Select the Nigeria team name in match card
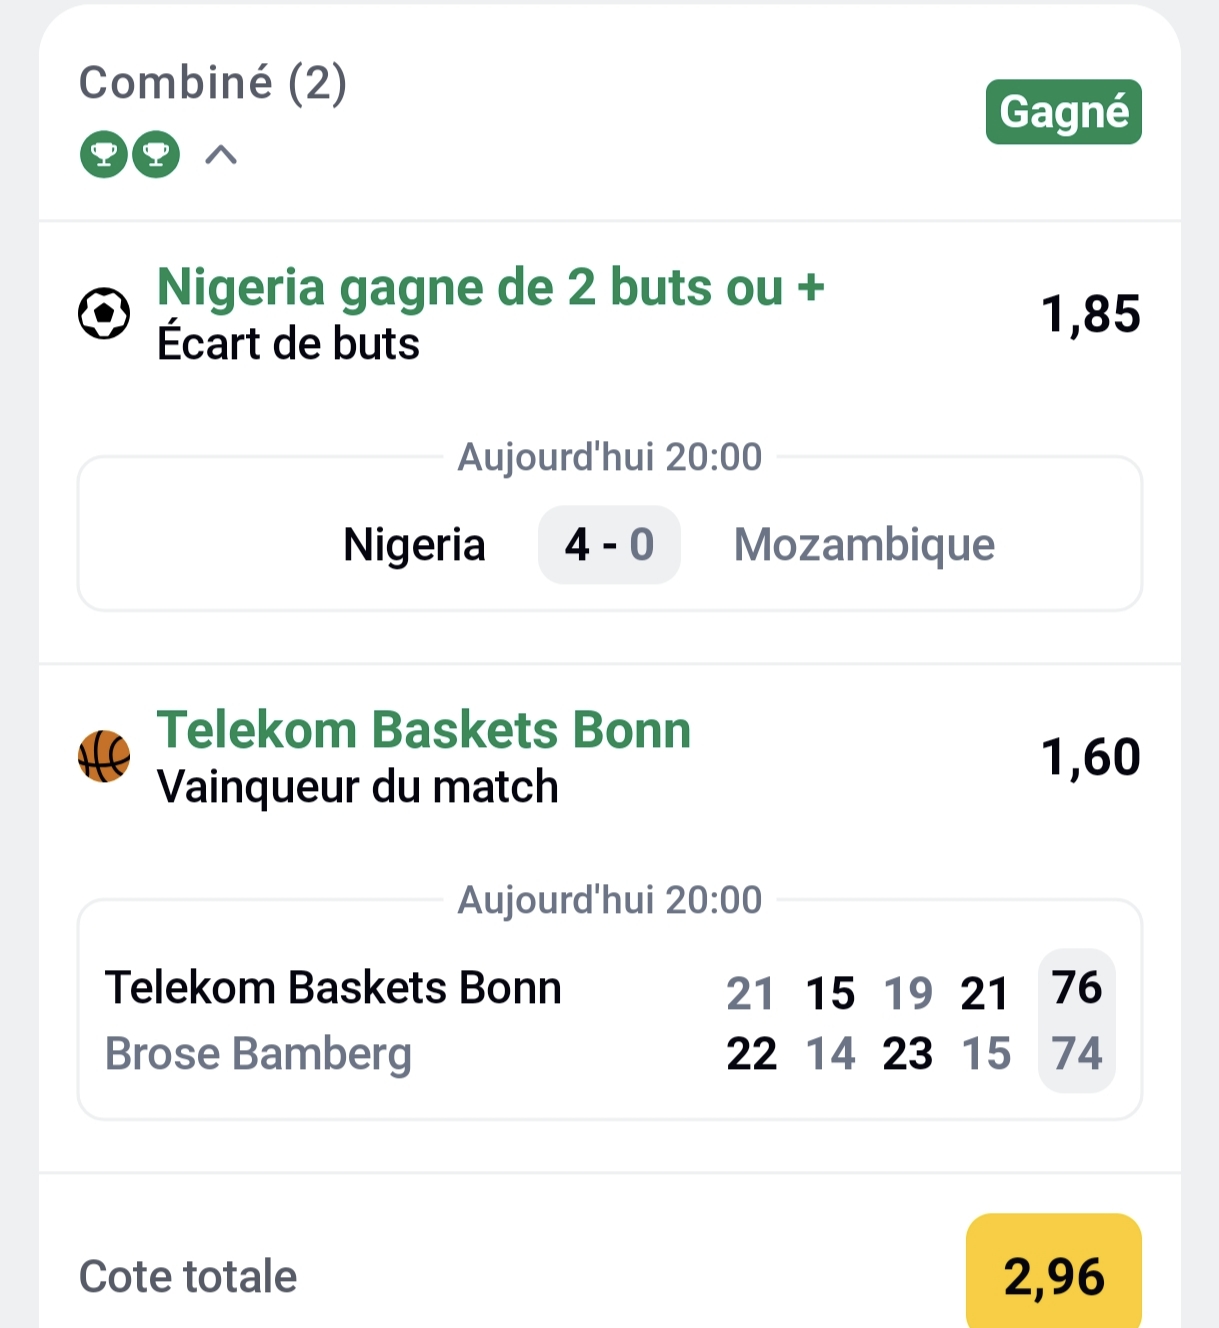 pyautogui.click(x=414, y=545)
